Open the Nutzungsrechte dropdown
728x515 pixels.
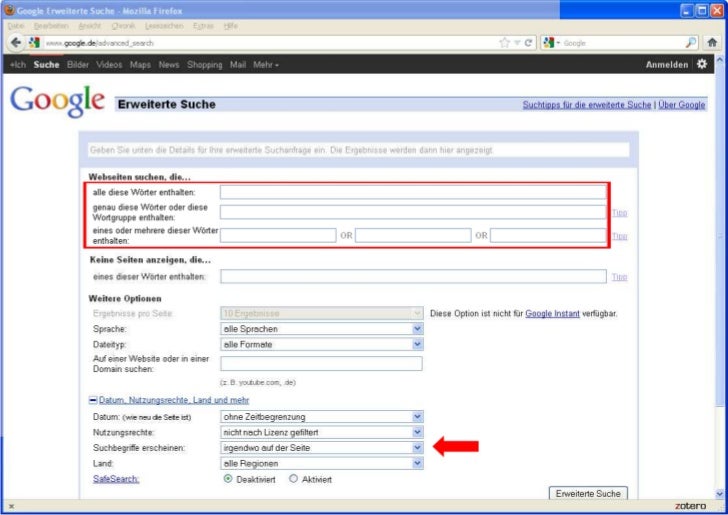click(321, 432)
